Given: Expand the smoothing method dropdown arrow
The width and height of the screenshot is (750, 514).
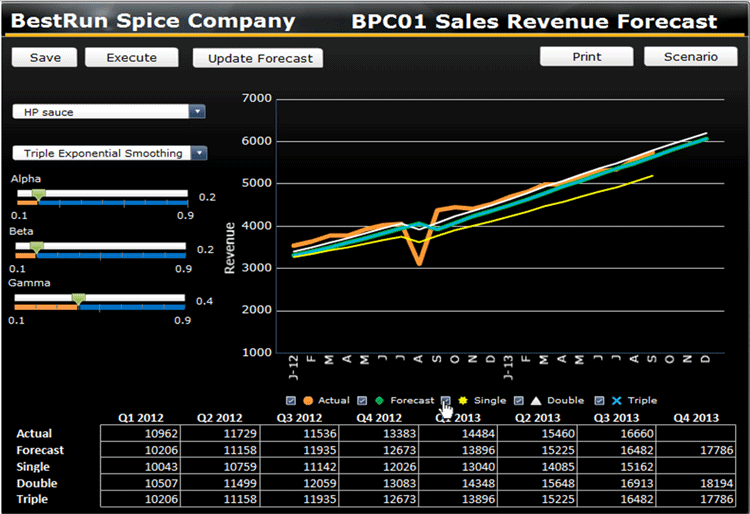Looking at the screenshot, I should coord(199,153).
